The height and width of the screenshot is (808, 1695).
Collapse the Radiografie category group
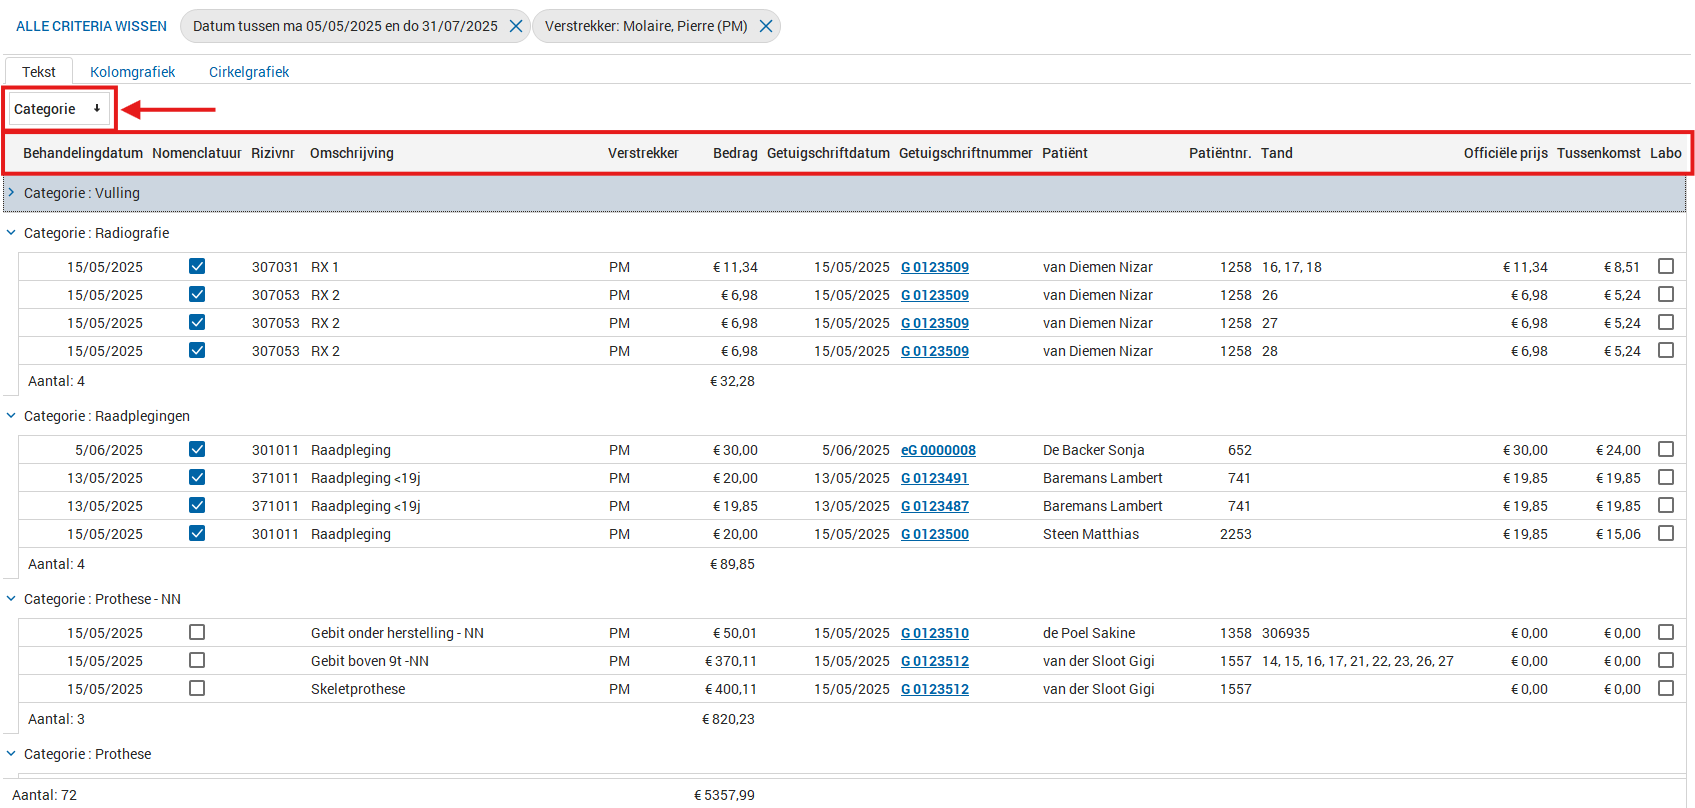(x=11, y=233)
